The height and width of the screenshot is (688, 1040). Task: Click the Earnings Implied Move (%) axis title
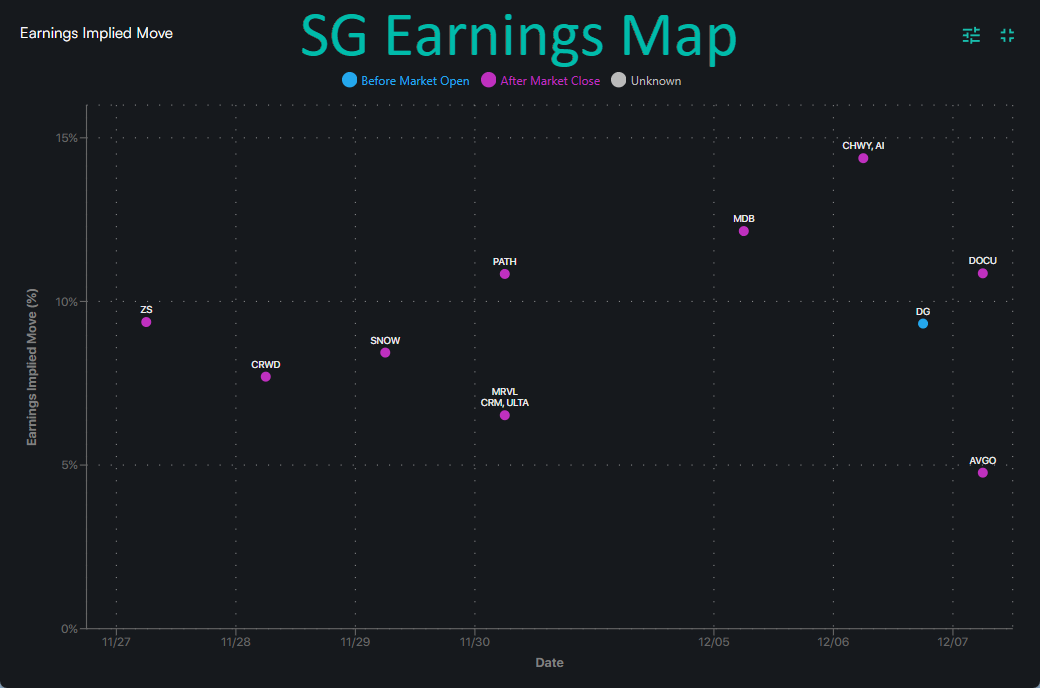32,367
